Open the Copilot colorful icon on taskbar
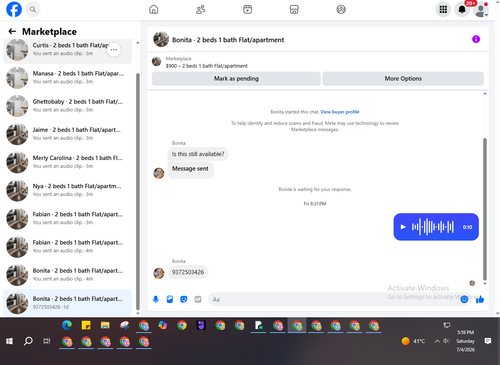The width and height of the screenshot is (500, 365). click(x=163, y=325)
